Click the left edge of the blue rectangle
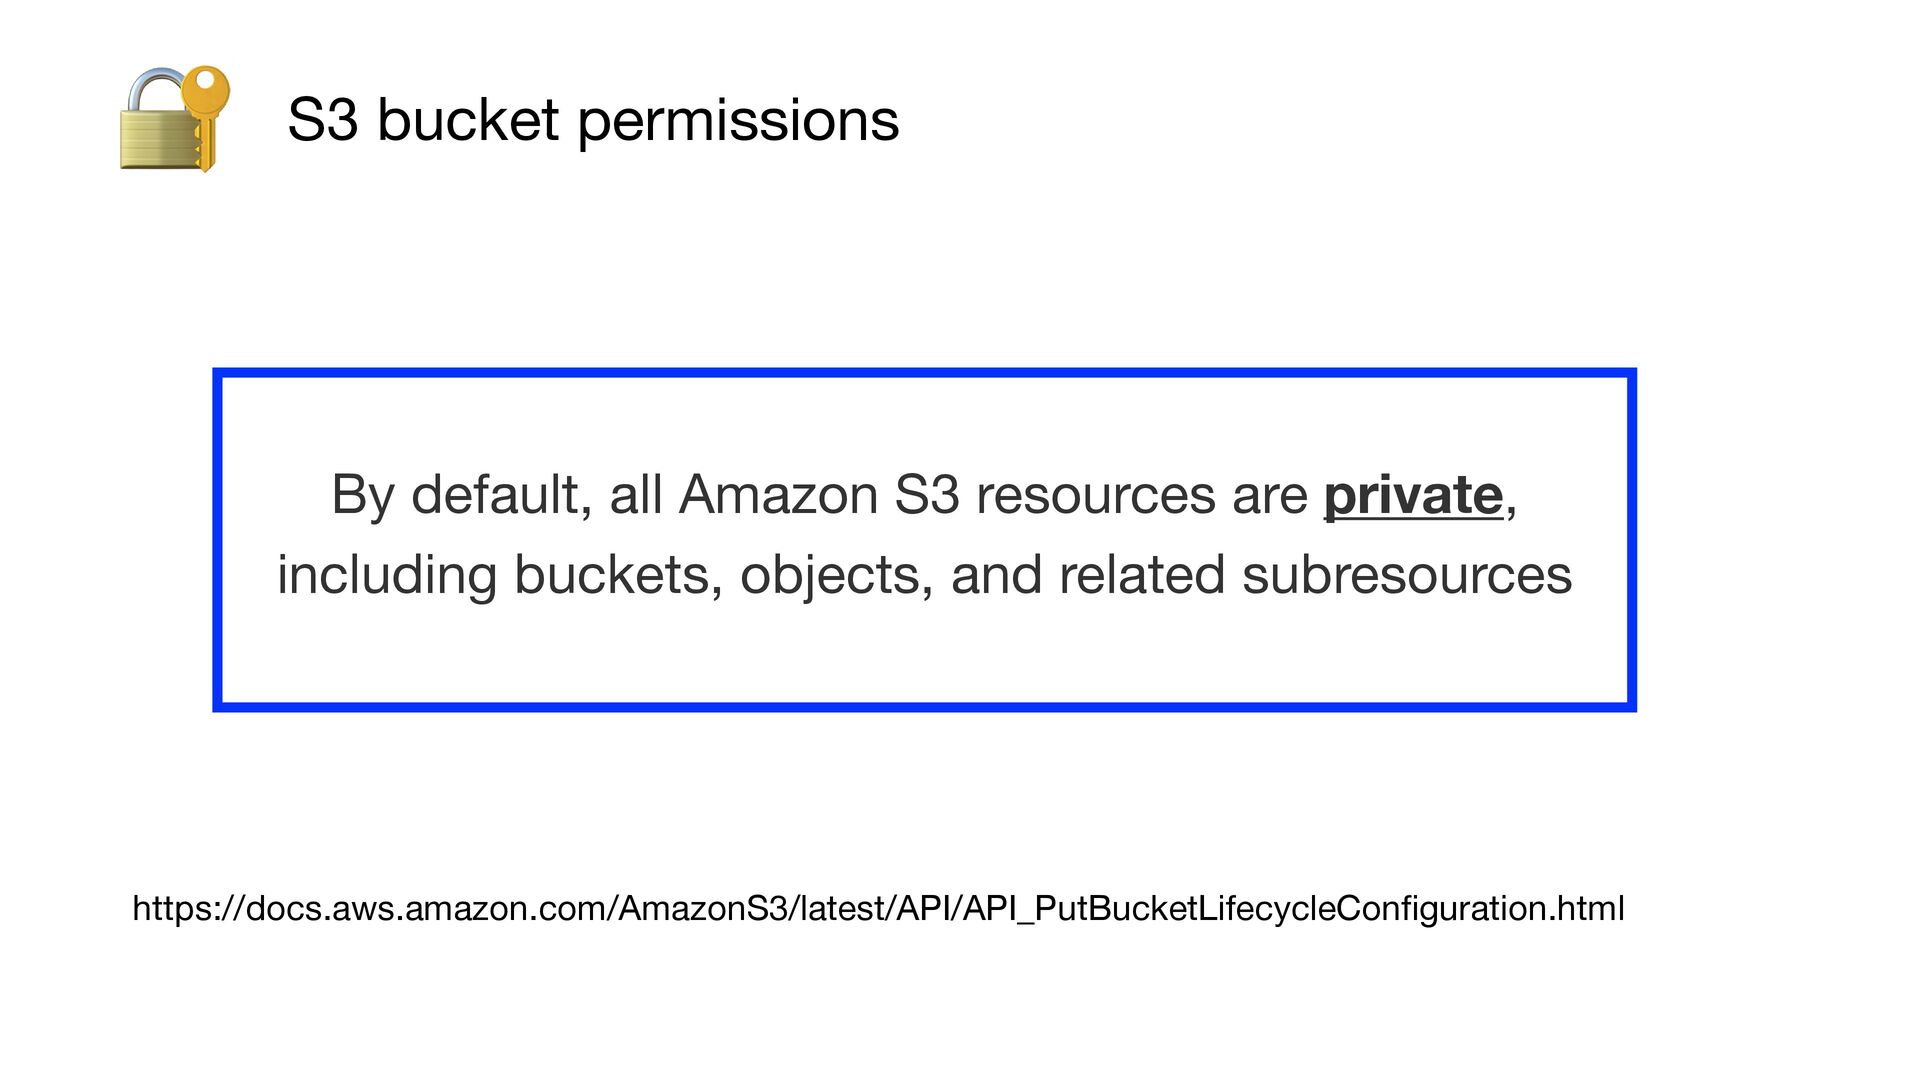The height and width of the screenshot is (1080, 1920). 218,540
